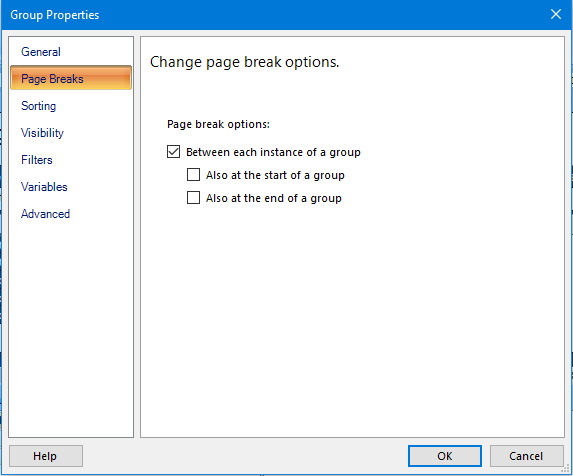Switch to the Sorting page

click(x=38, y=106)
